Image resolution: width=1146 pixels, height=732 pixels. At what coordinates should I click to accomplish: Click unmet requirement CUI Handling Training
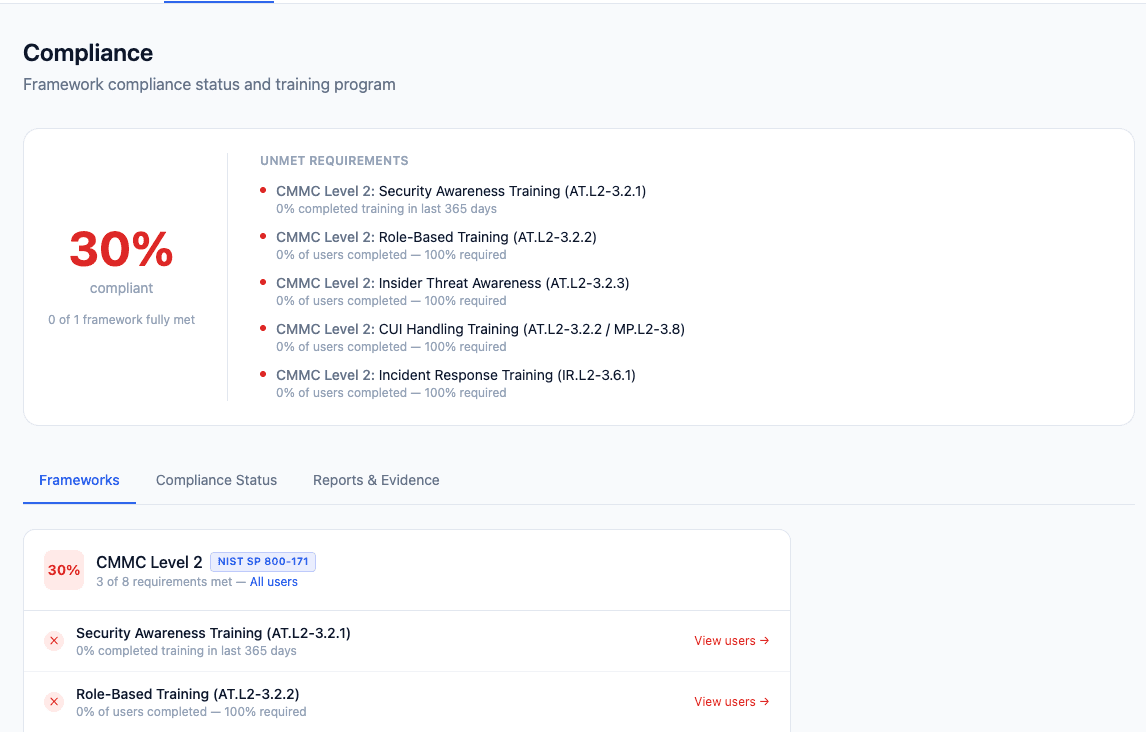pos(480,329)
